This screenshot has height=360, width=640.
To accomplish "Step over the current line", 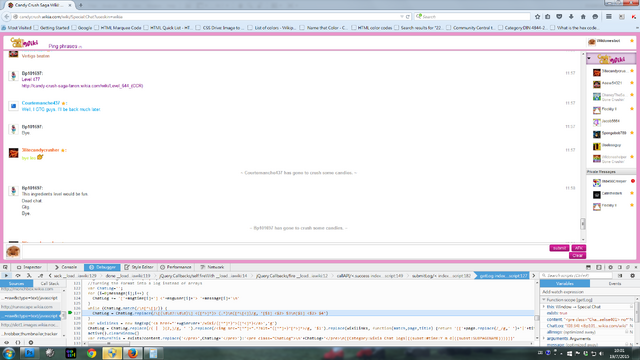I will pos(18,276).
